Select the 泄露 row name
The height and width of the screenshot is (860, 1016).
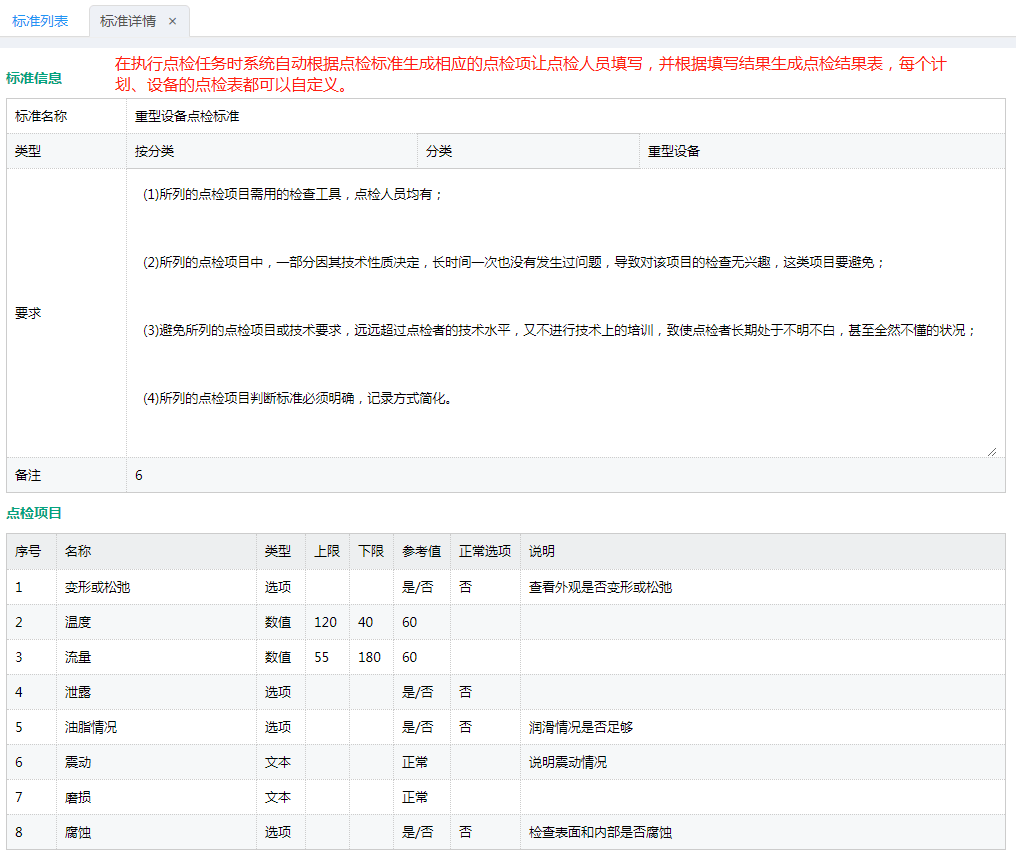(78, 692)
